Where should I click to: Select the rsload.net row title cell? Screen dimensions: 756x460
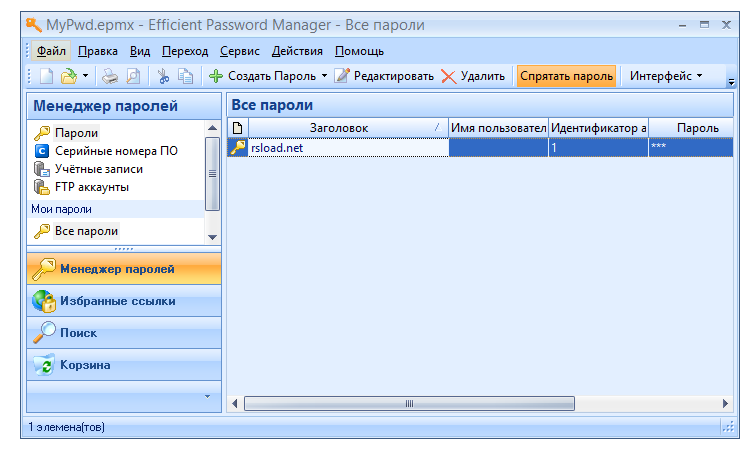(348, 148)
